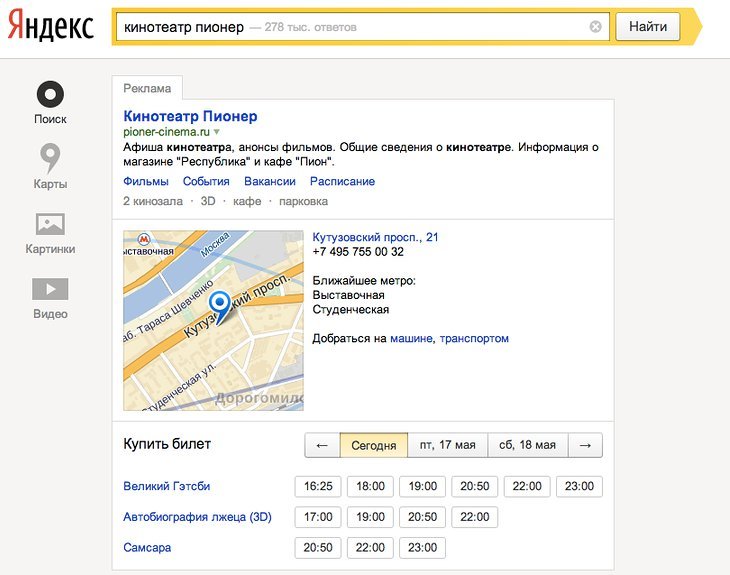Select the Поиск sidebar icon
The image size is (730, 575).
pos(50,95)
